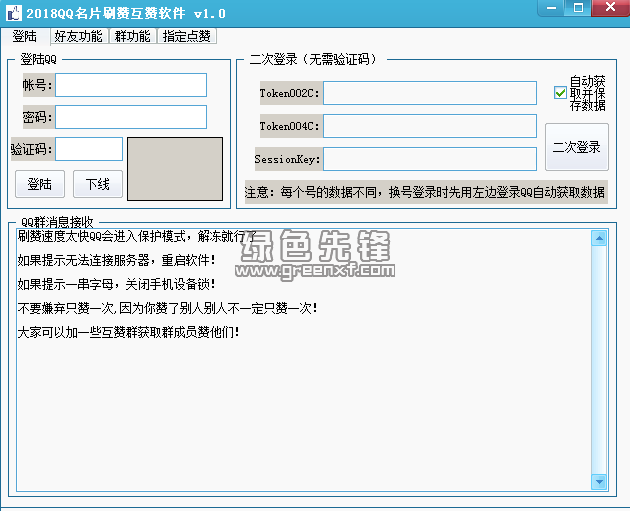Click the line starting 不要嫌弃只赞一次
Image resolution: width=630 pixels, height=511 pixels.
[x=167, y=309]
